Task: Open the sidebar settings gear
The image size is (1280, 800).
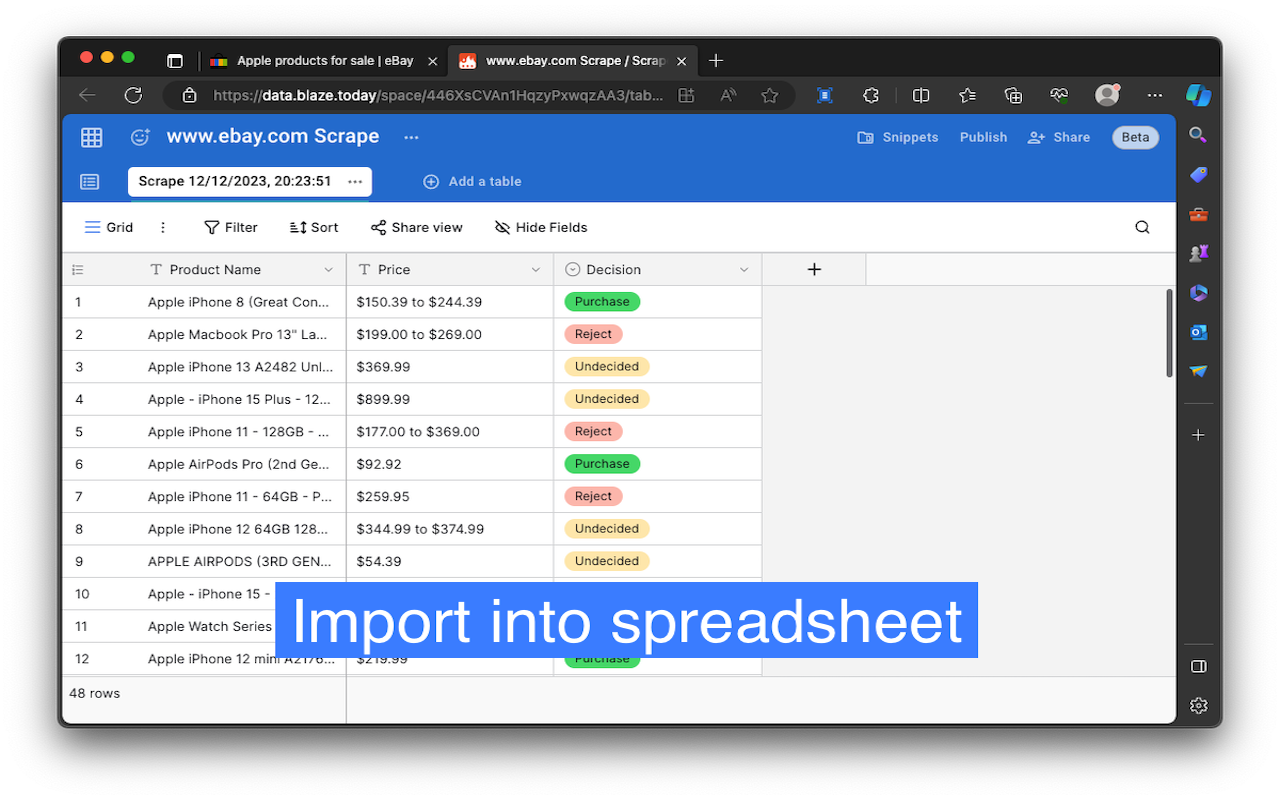Action: click(x=1198, y=706)
